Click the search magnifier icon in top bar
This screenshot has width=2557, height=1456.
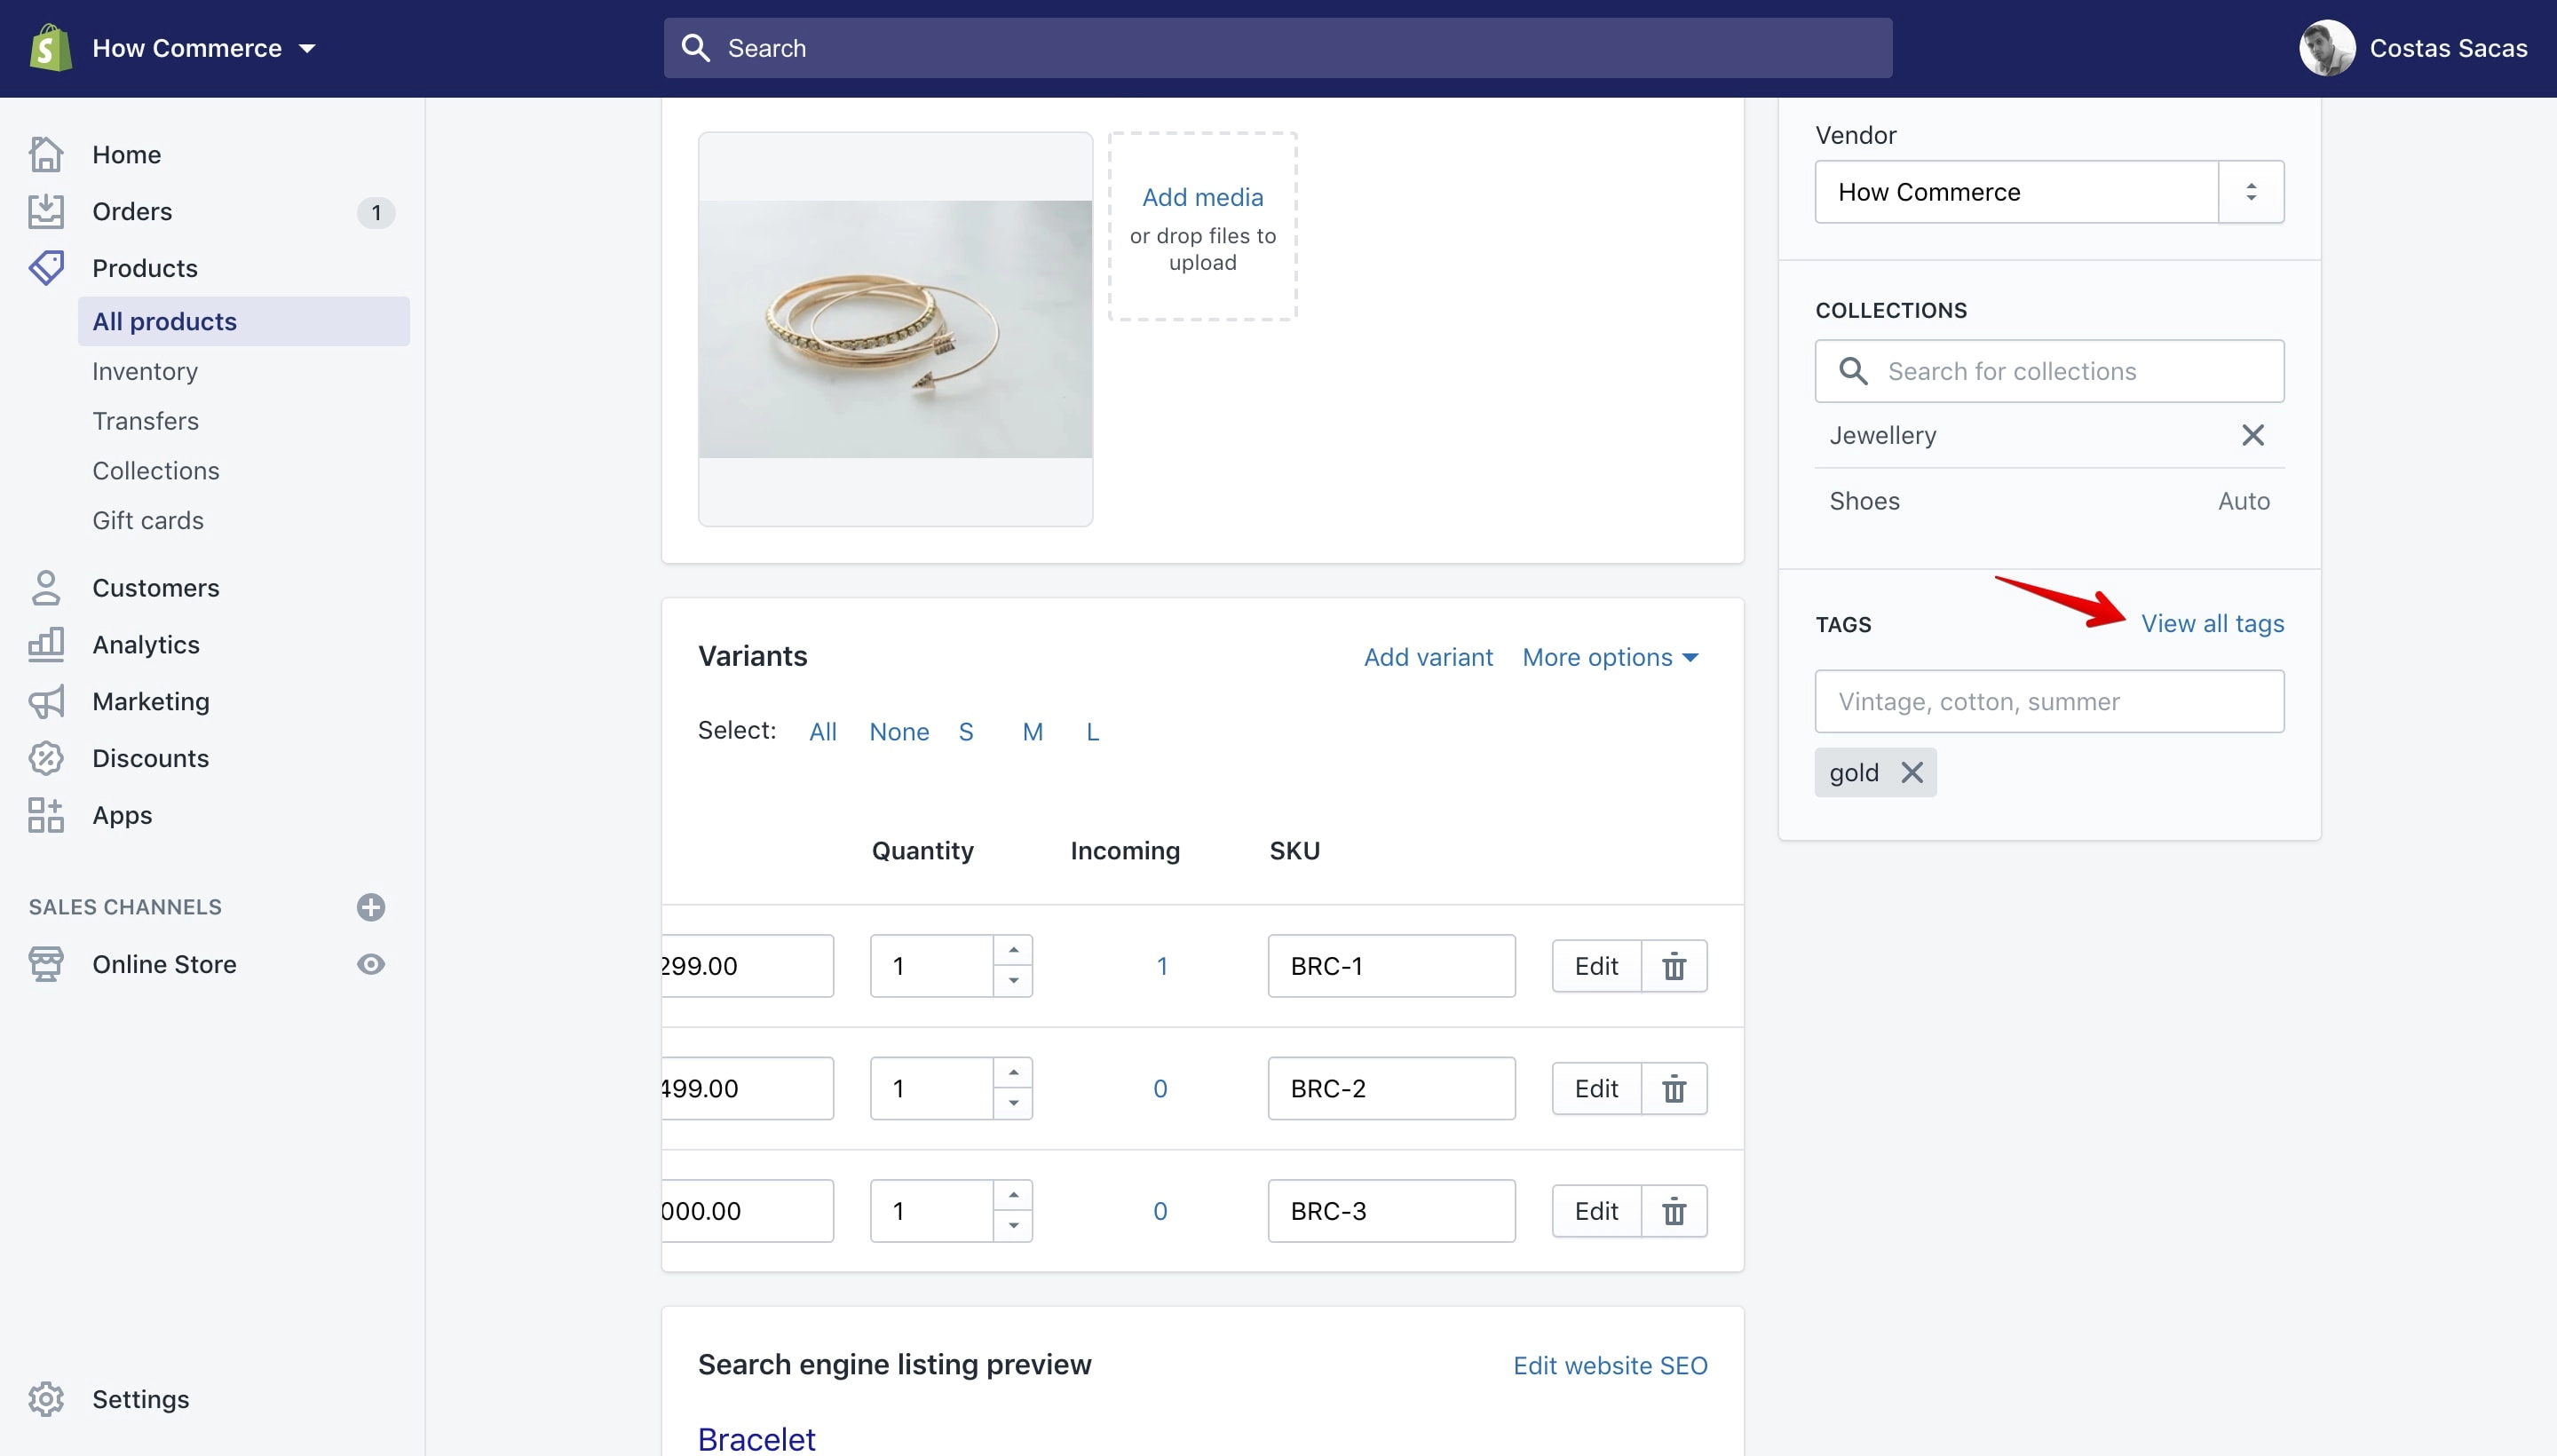pyautogui.click(x=695, y=48)
